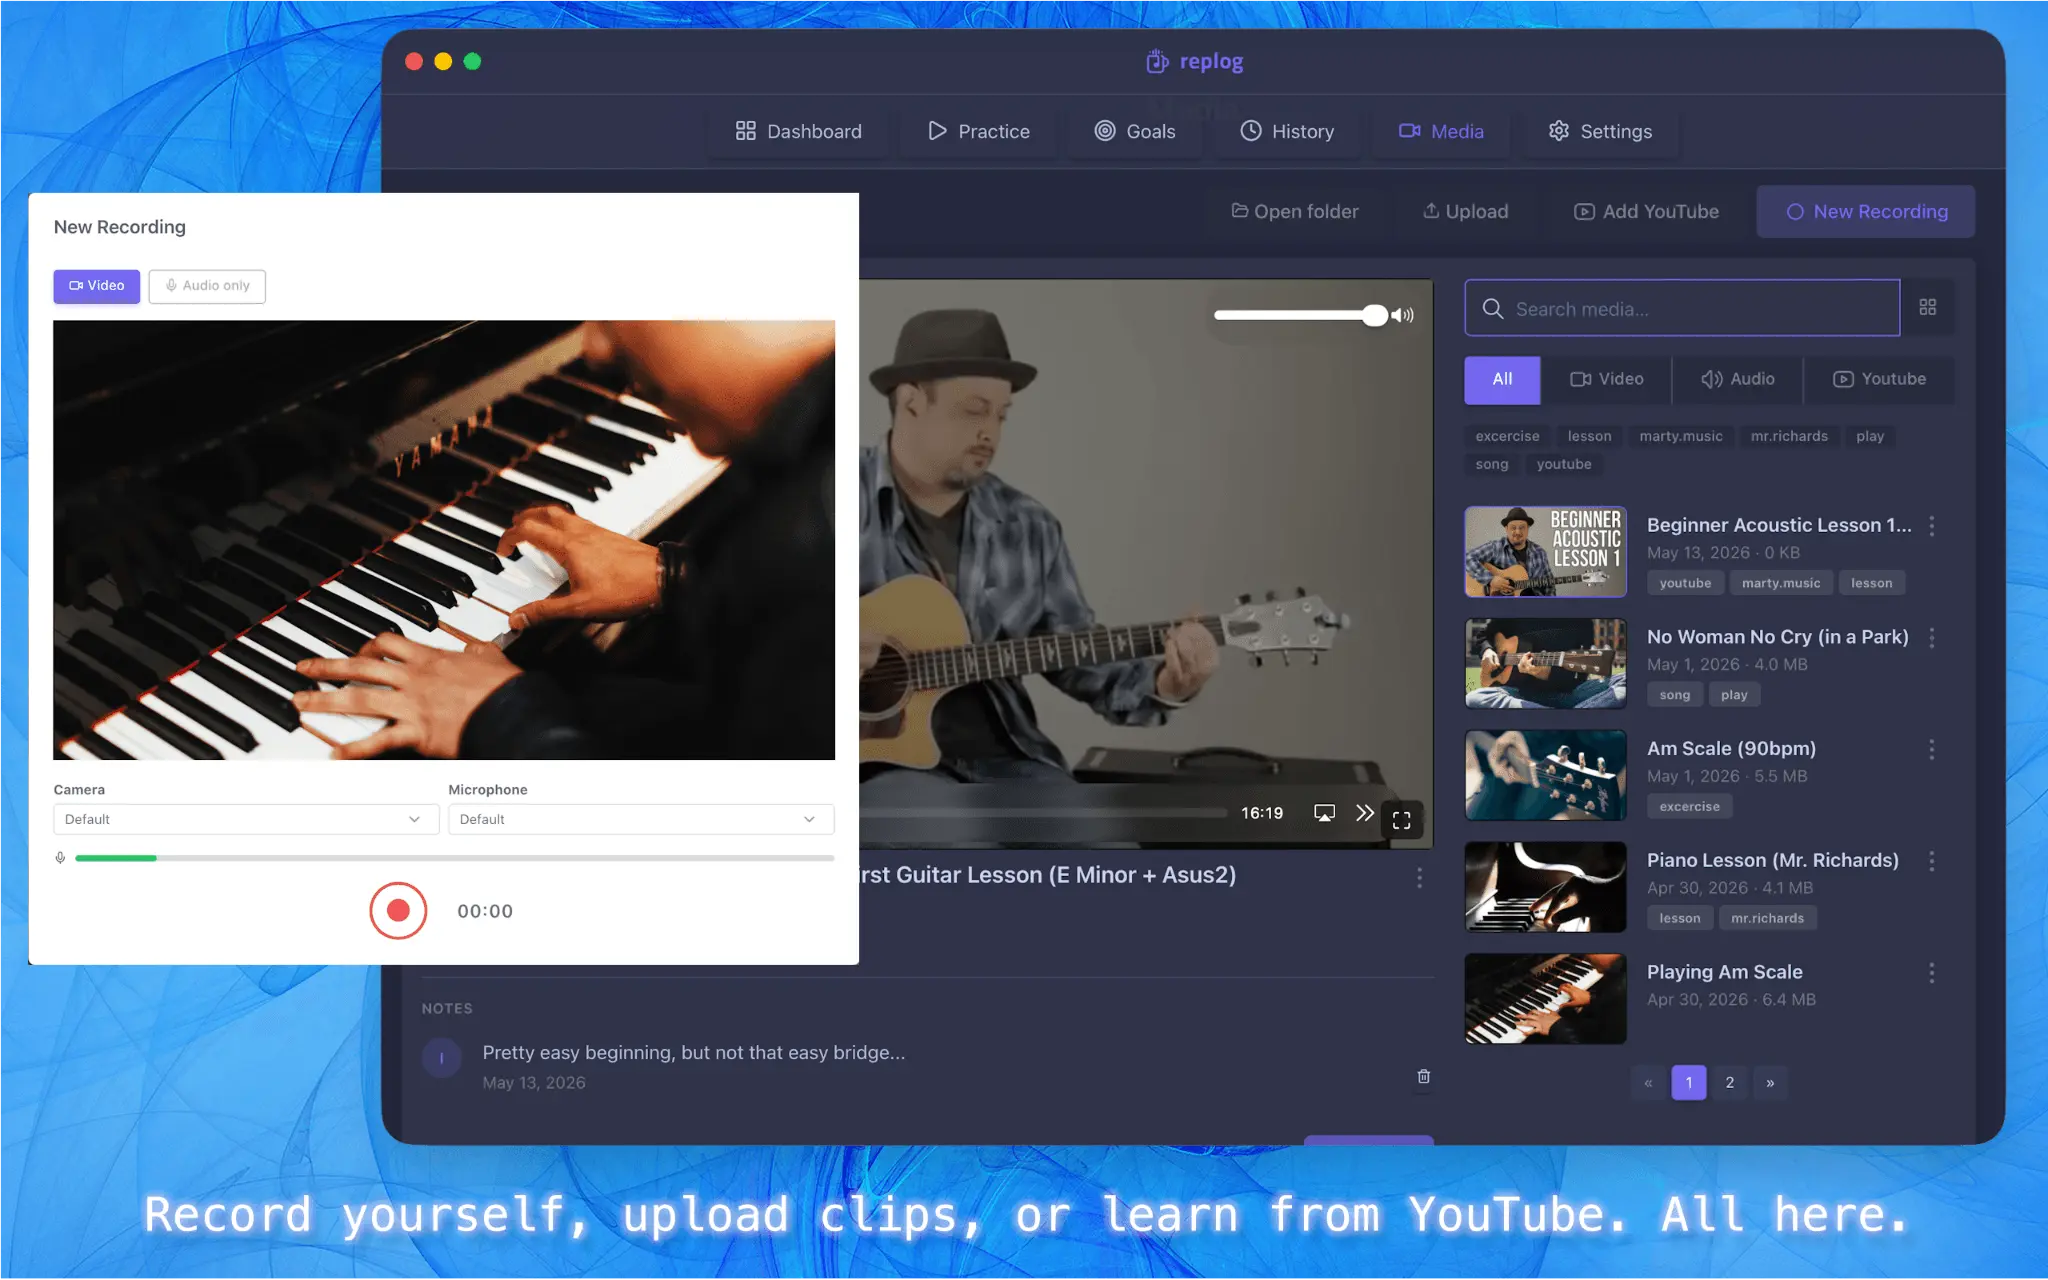Go to previous media page
Viewport: 2048px width, 1280px height.
(1648, 1082)
